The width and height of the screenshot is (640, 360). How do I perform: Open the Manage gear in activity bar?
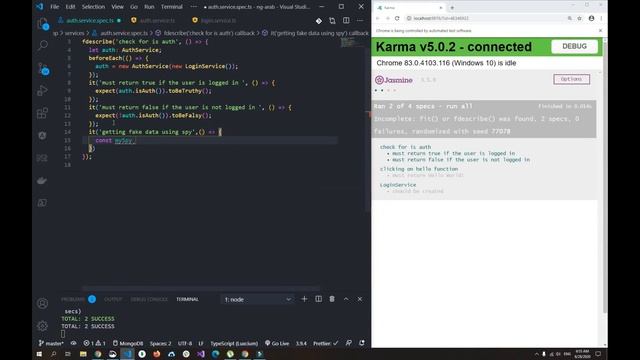pos(42,326)
